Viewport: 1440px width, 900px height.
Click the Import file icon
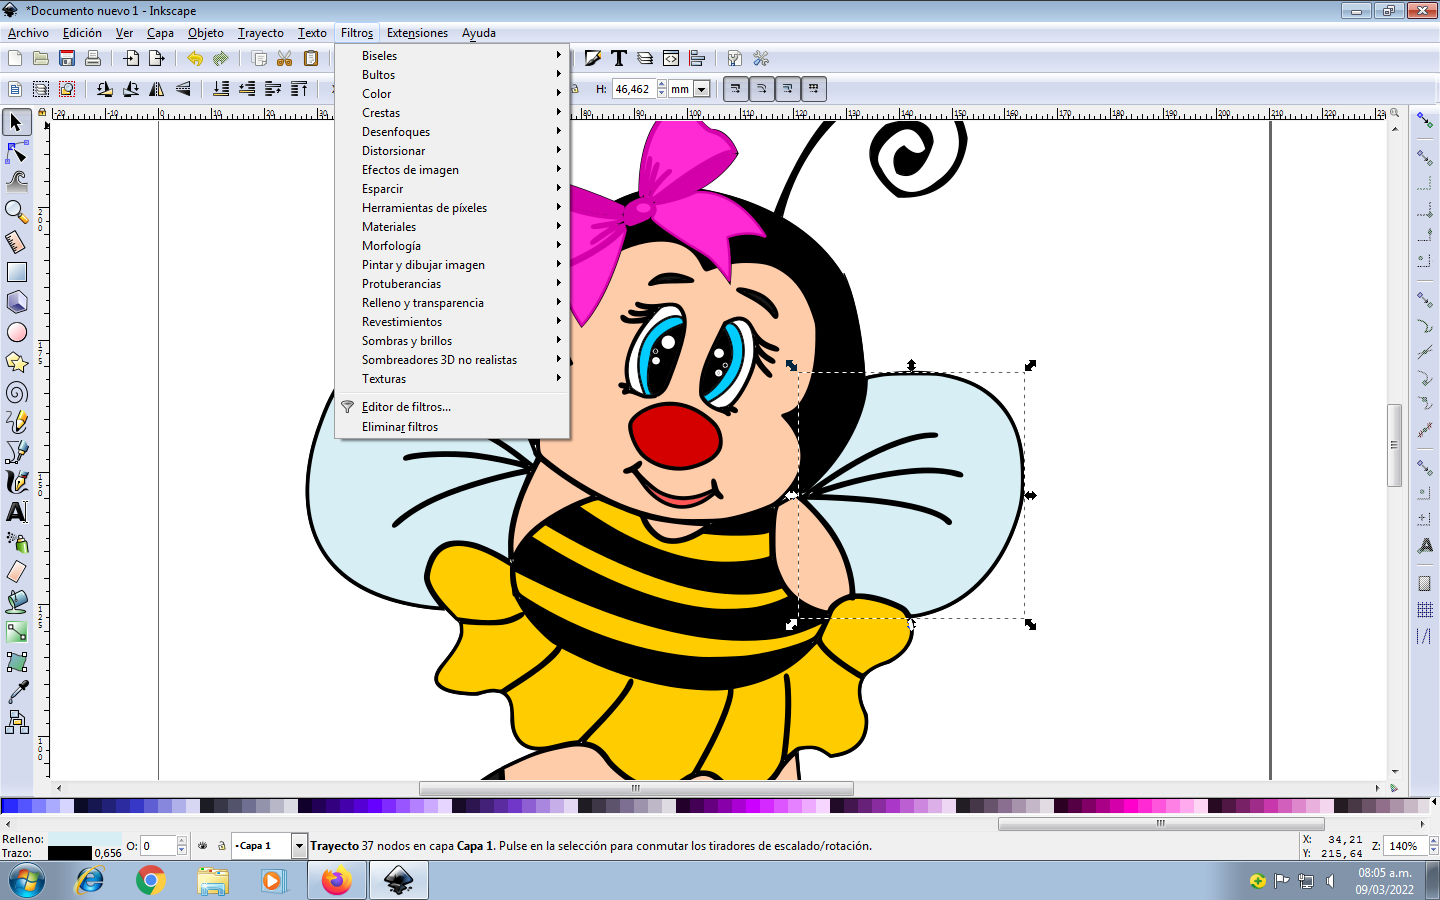click(x=131, y=59)
